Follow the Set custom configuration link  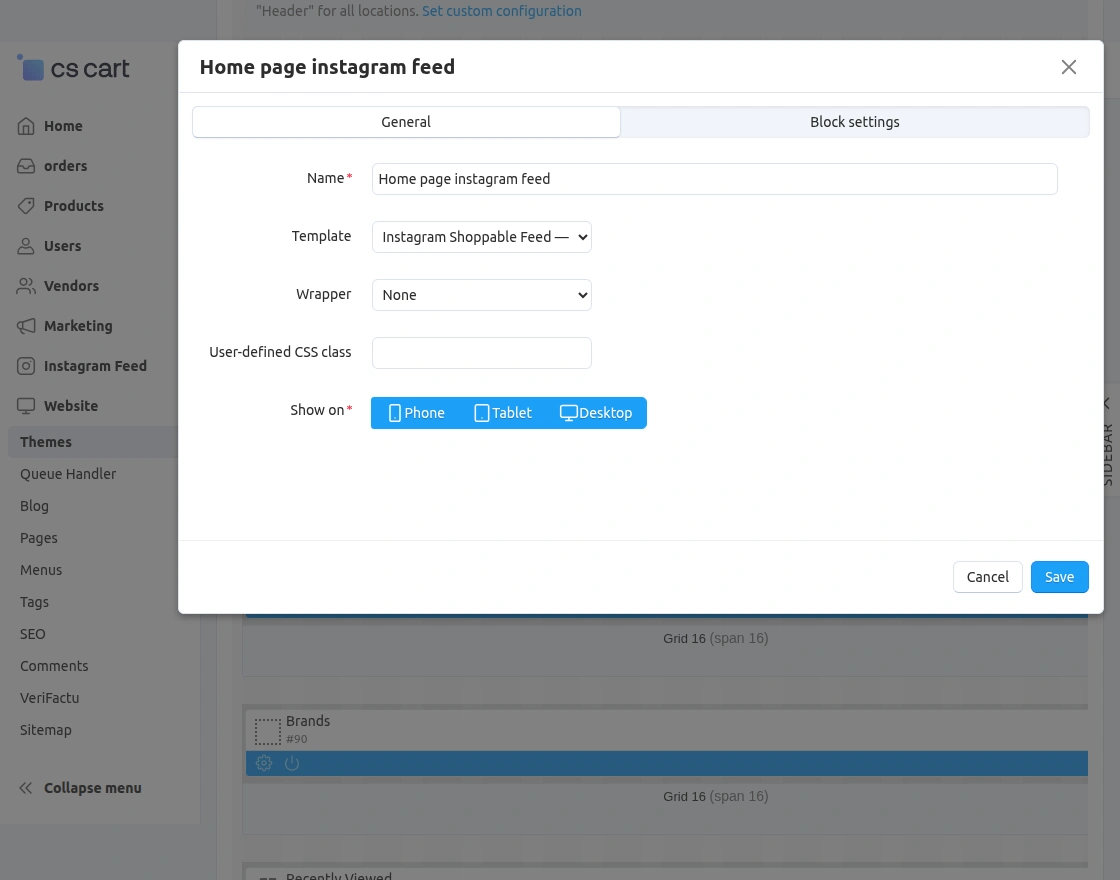pyautogui.click(x=501, y=11)
